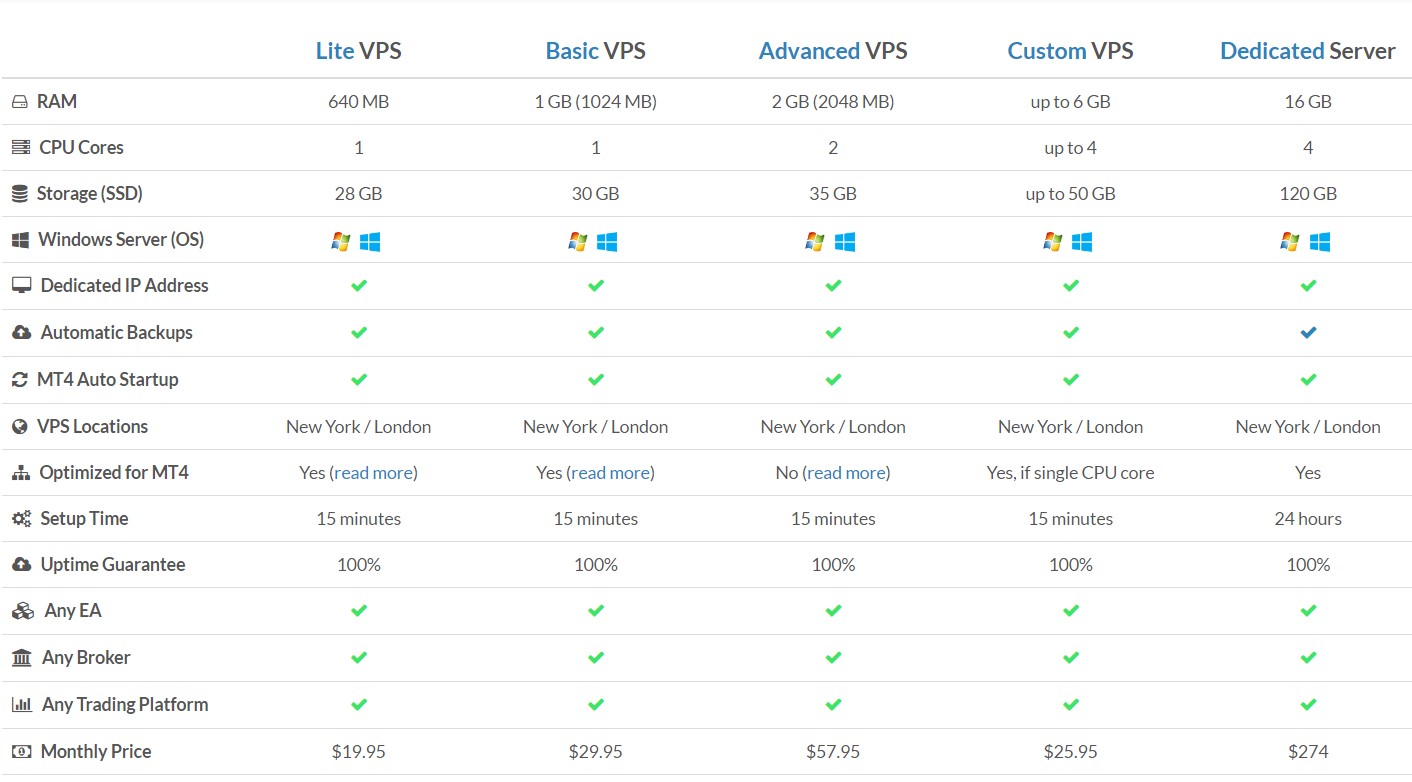Open the Custom VPS plan heading
The height and width of the screenshot is (782, 1412).
click(1070, 51)
